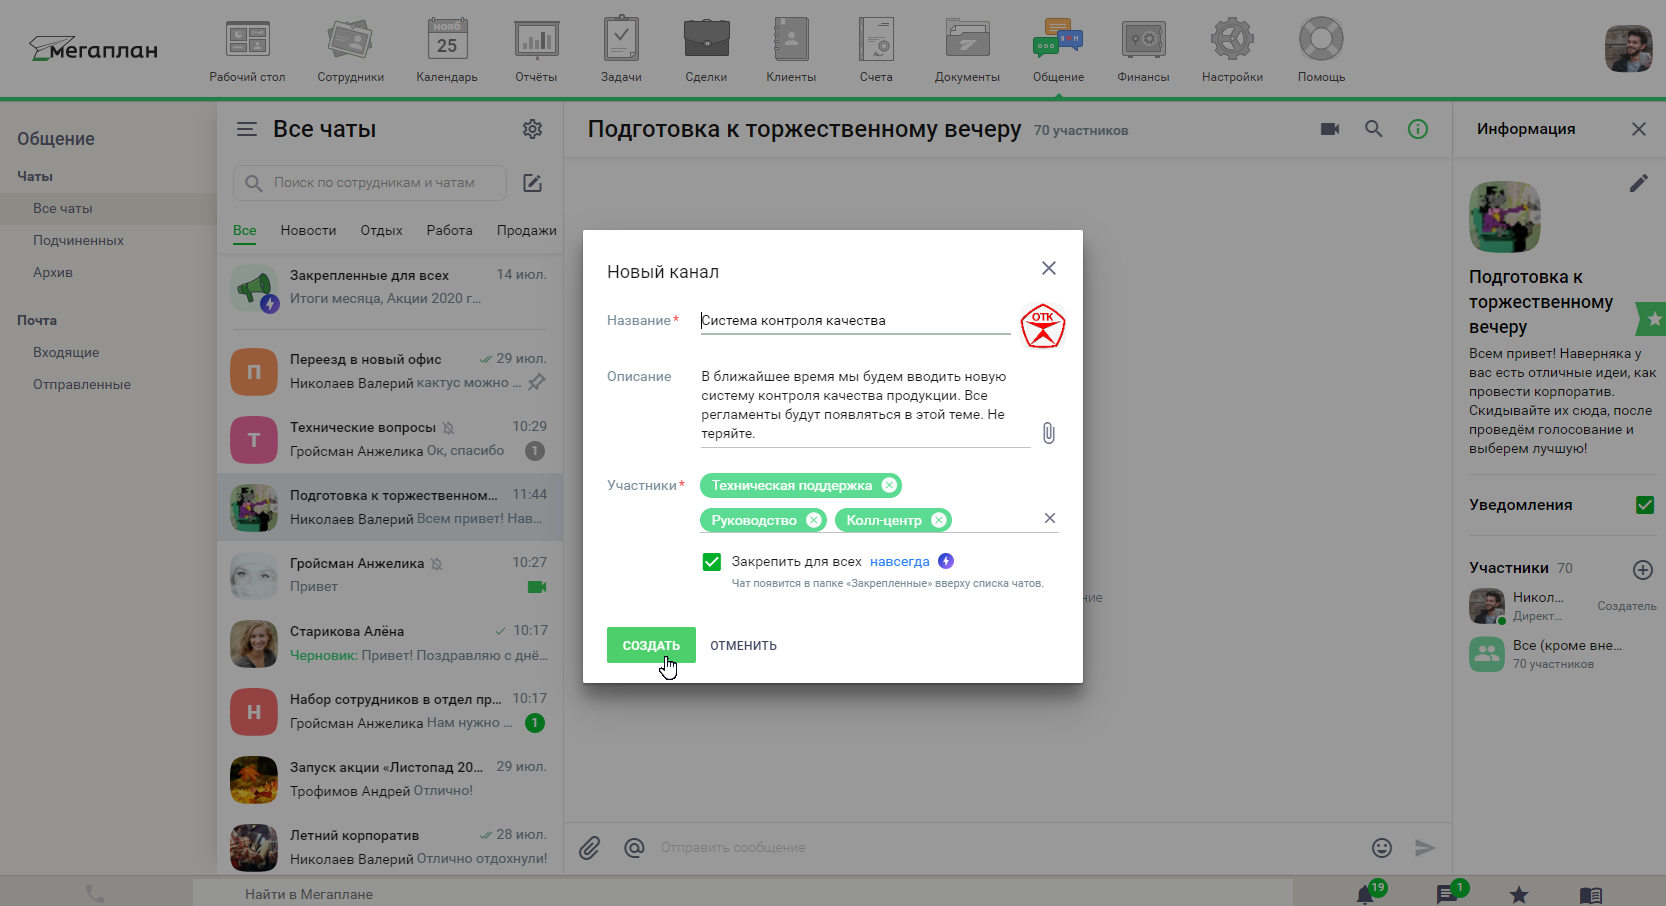The width and height of the screenshot is (1666, 906).
Task: Open the Клиенты section
Action: [x=791, y=50]
